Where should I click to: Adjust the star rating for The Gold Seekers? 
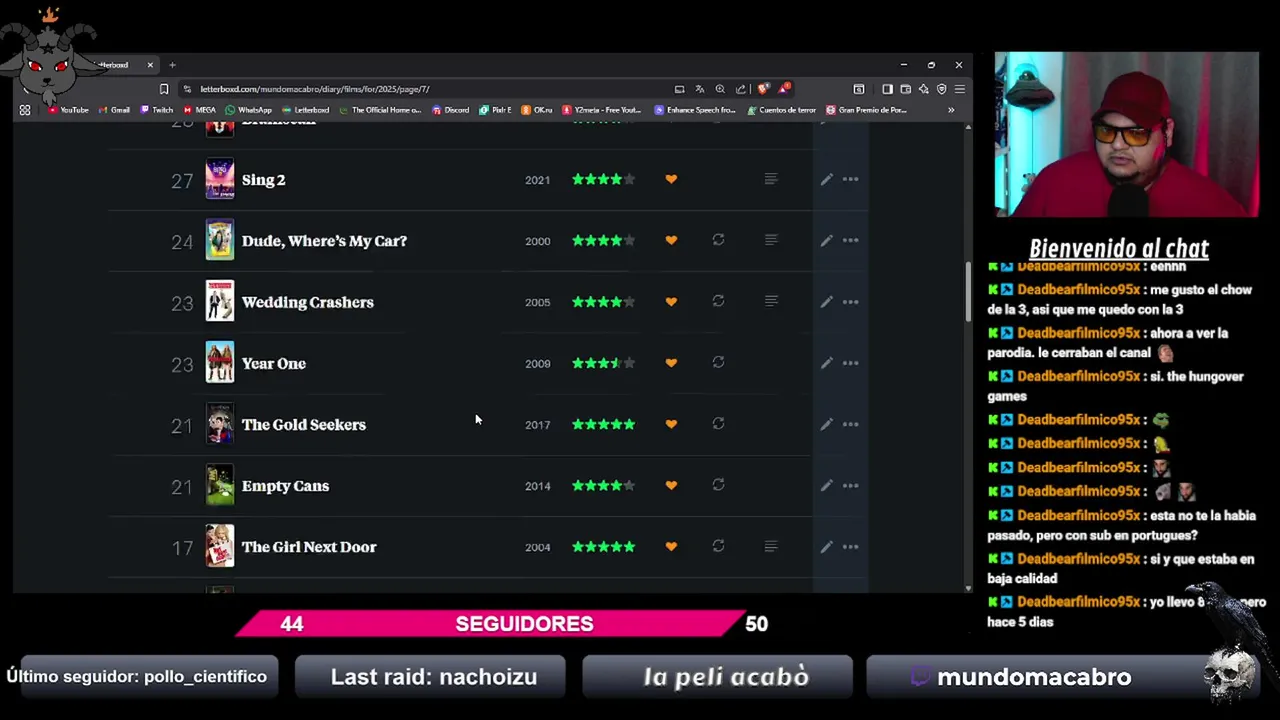(603, 424)
